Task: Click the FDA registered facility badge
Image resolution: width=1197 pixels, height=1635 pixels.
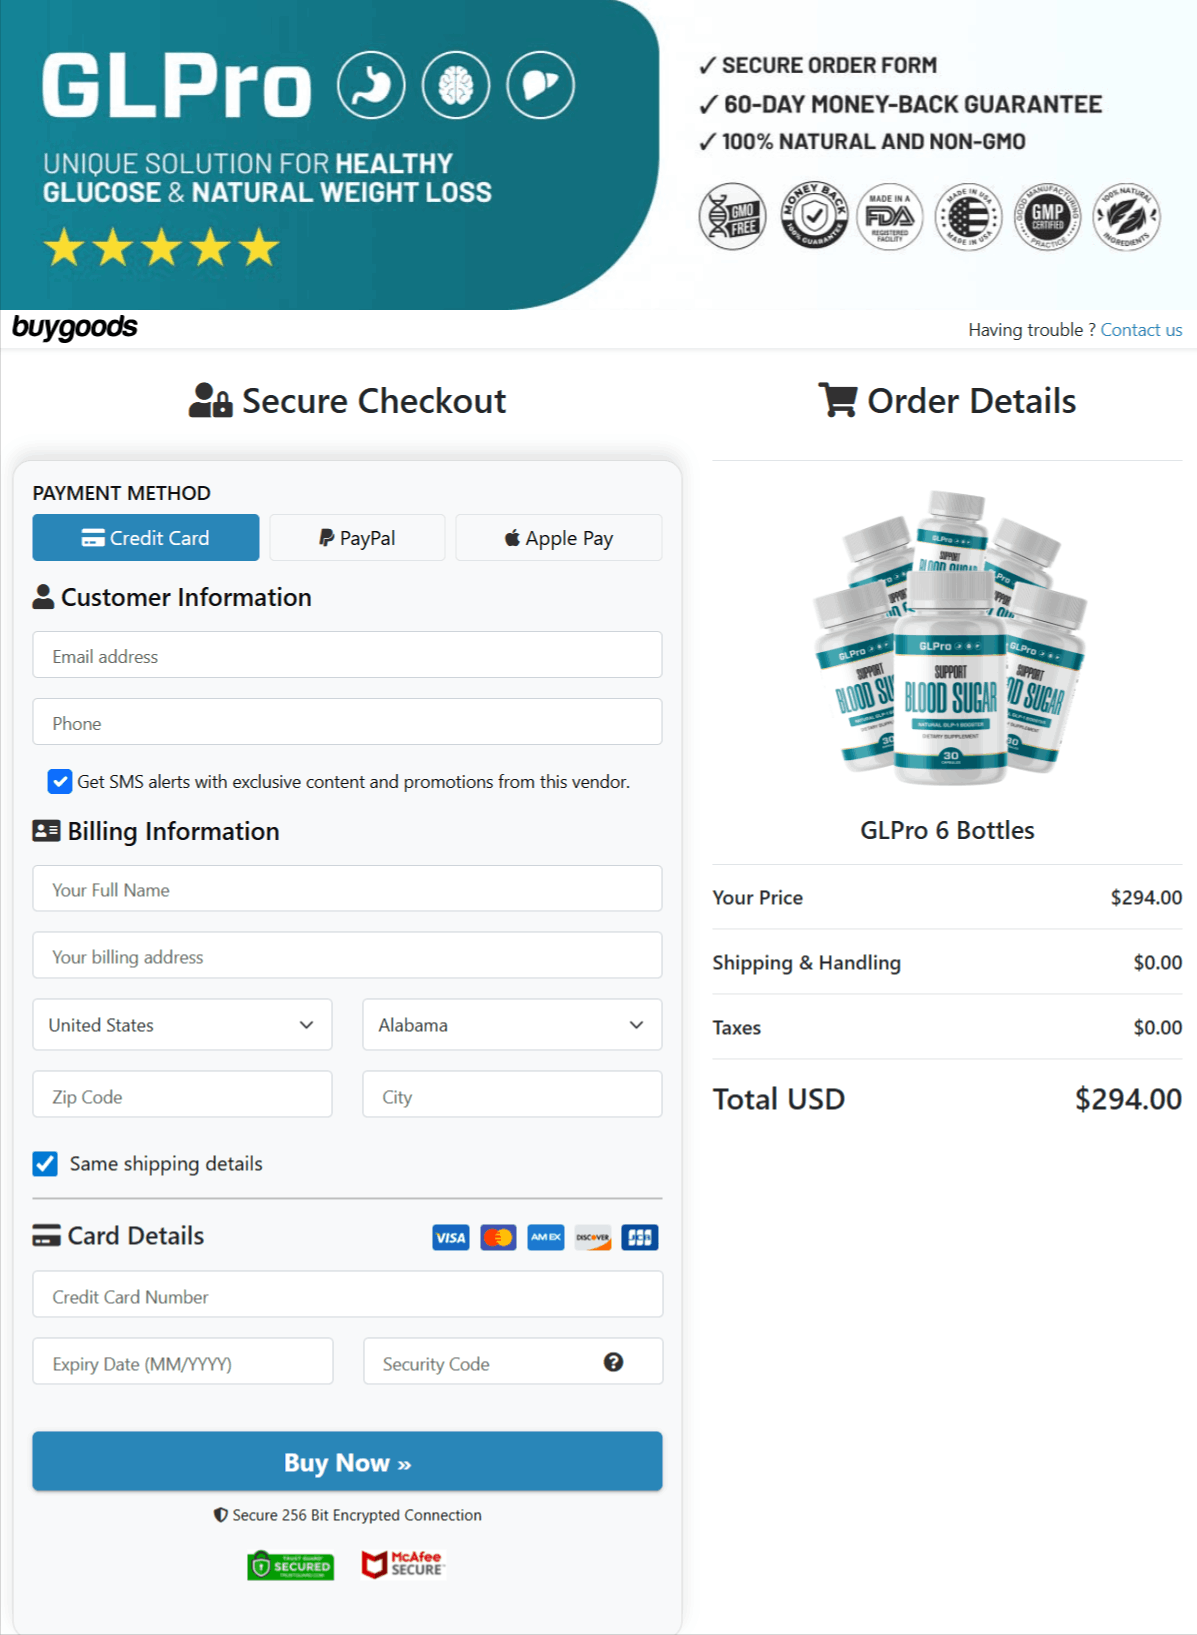Action: coord(890,216)
